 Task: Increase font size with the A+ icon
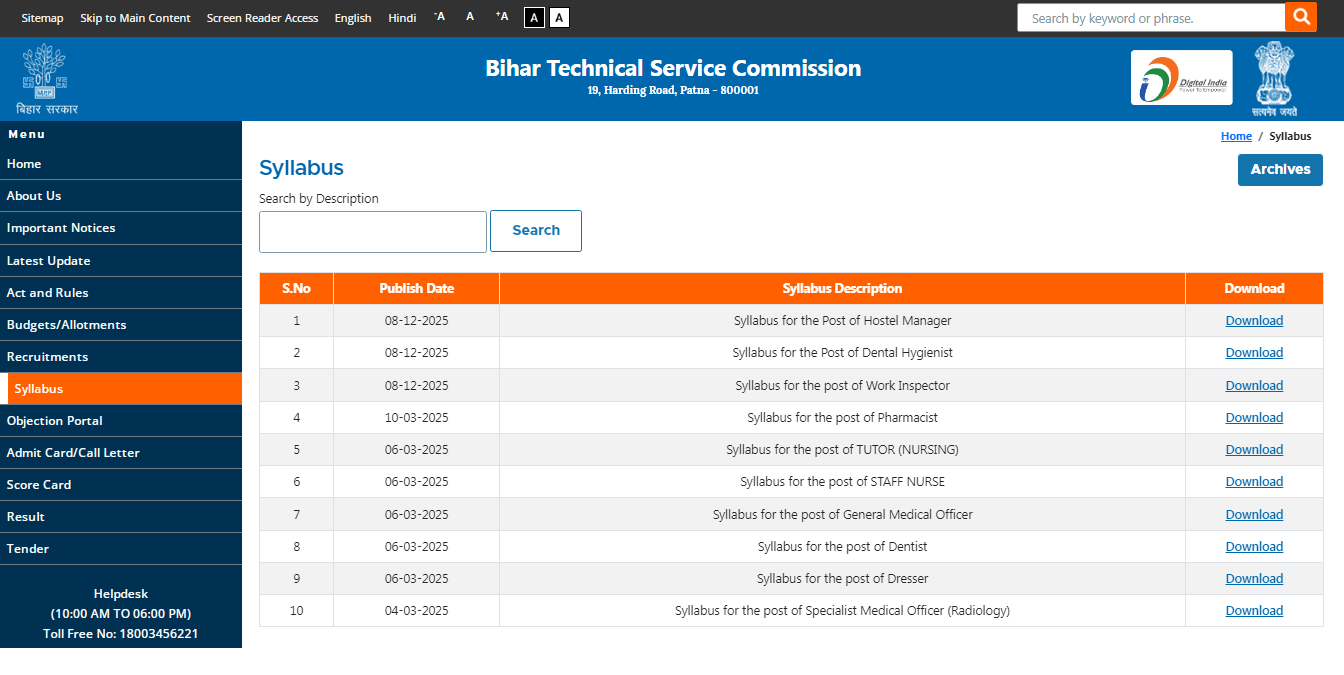502,17
